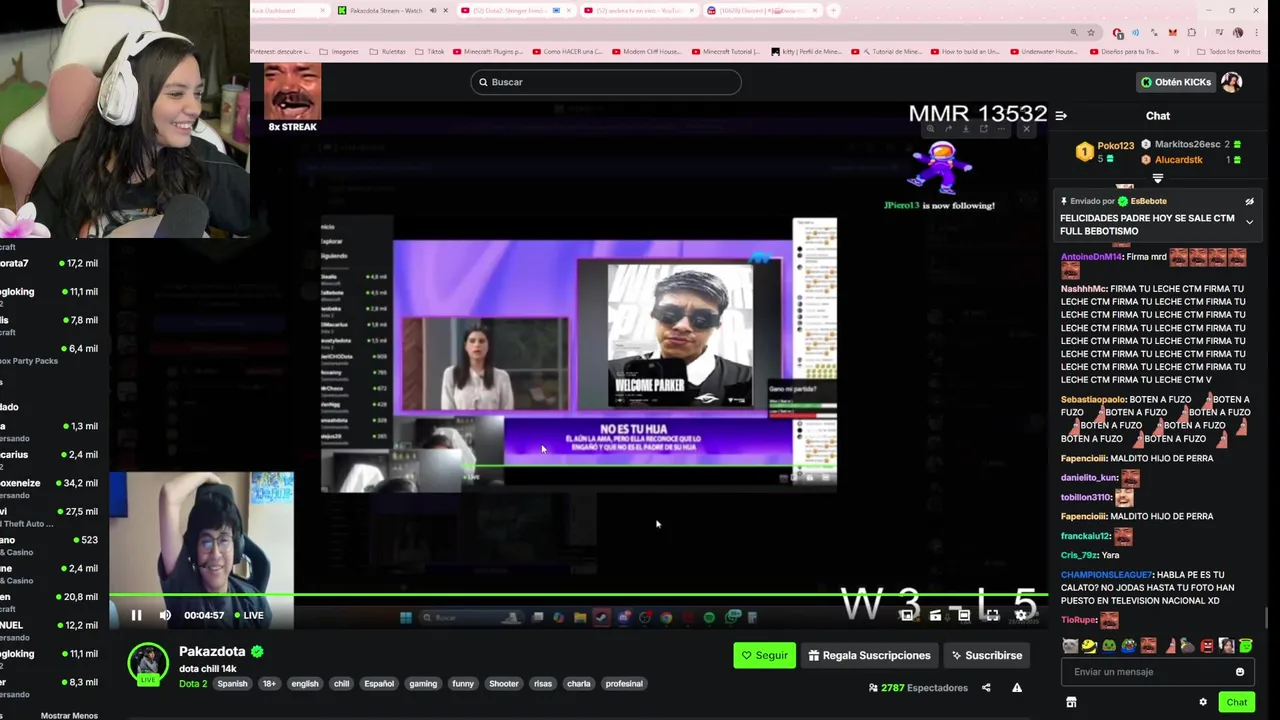Select the Spanish tag
The height and width of the screenshot is (720, 1280).
click(232, 684)
